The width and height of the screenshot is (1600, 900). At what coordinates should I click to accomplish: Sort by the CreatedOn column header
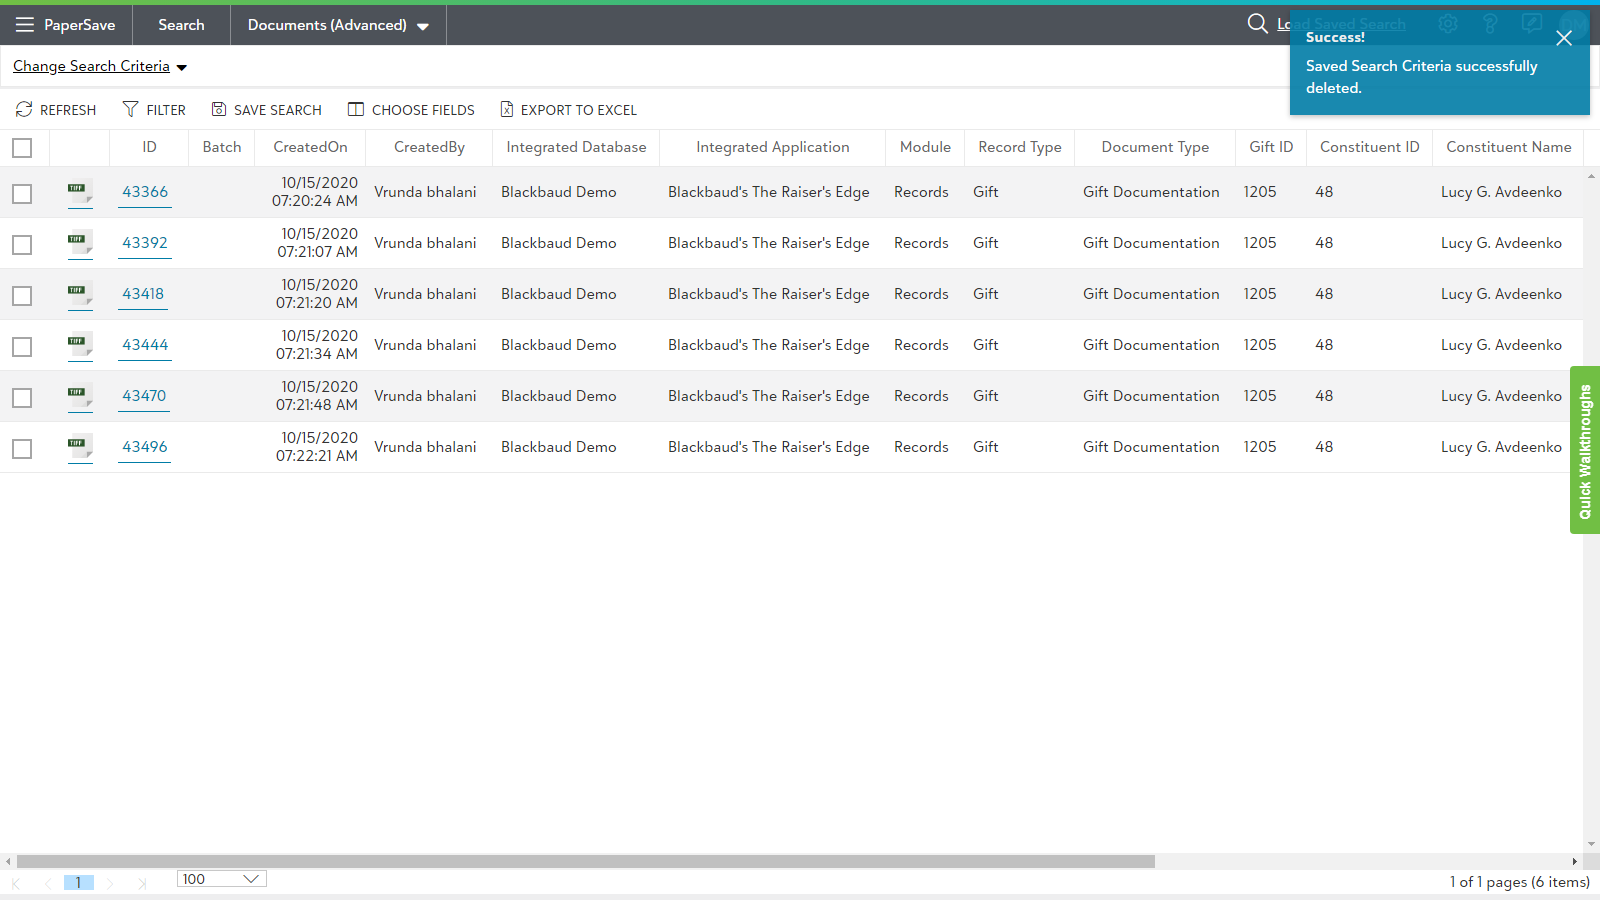coord(310,147)
